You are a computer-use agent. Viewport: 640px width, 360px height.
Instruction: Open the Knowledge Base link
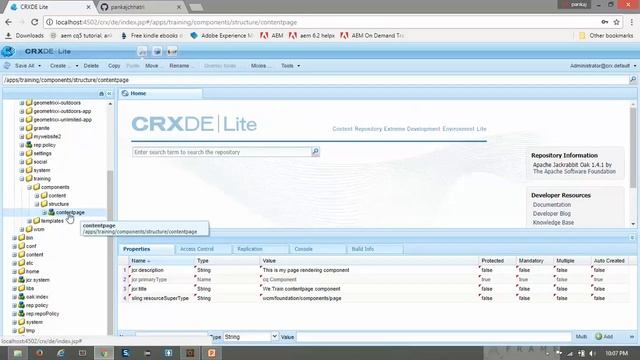[553, 222]
